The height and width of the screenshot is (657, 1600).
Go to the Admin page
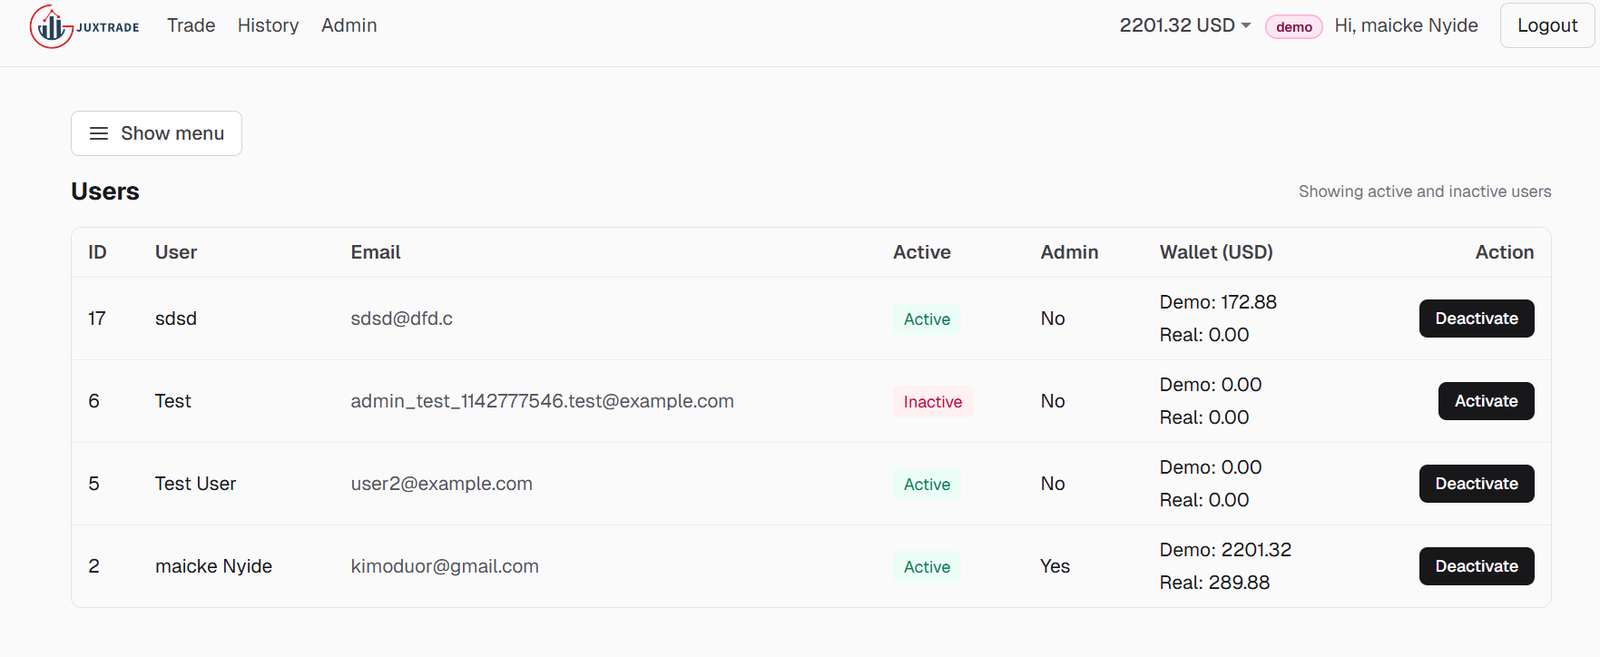(x=349, y=26)
